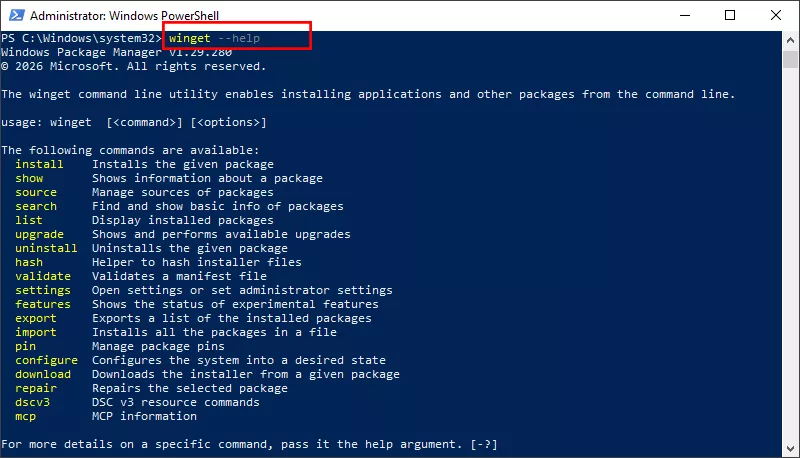Click the vertical scrollbar thumb

pyautogui.click(x=790, y=59)
